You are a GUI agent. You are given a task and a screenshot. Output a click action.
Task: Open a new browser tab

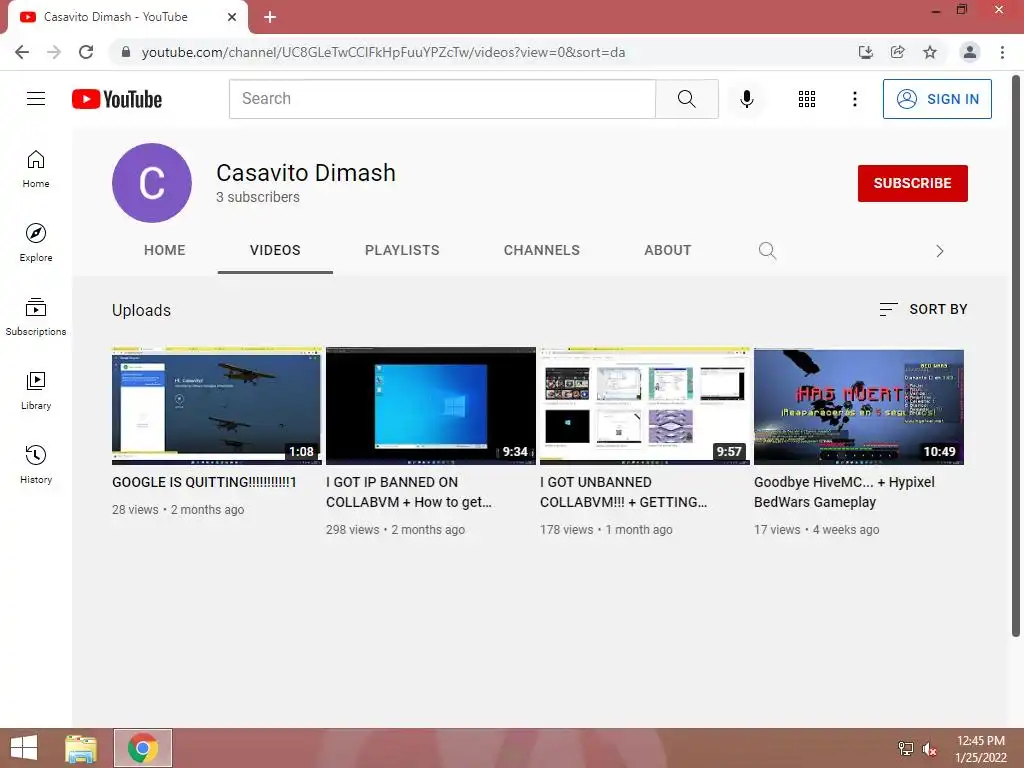270,17
